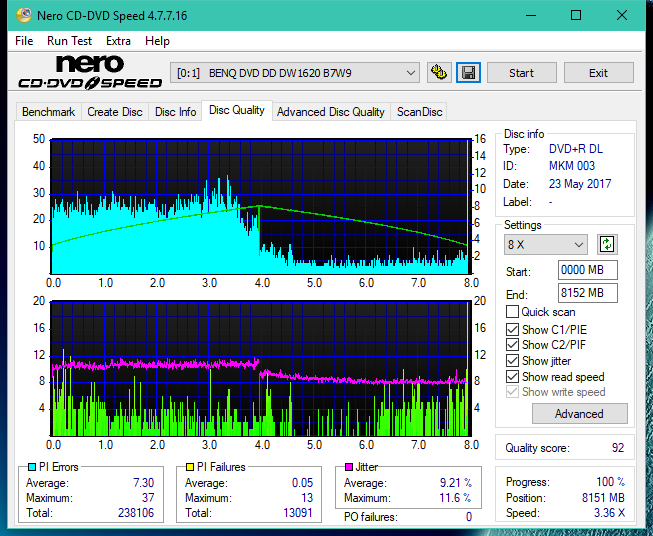This screenshot has height=536, width=653.
Task: Open the drive options tools icon
Action: click(439, 73)
